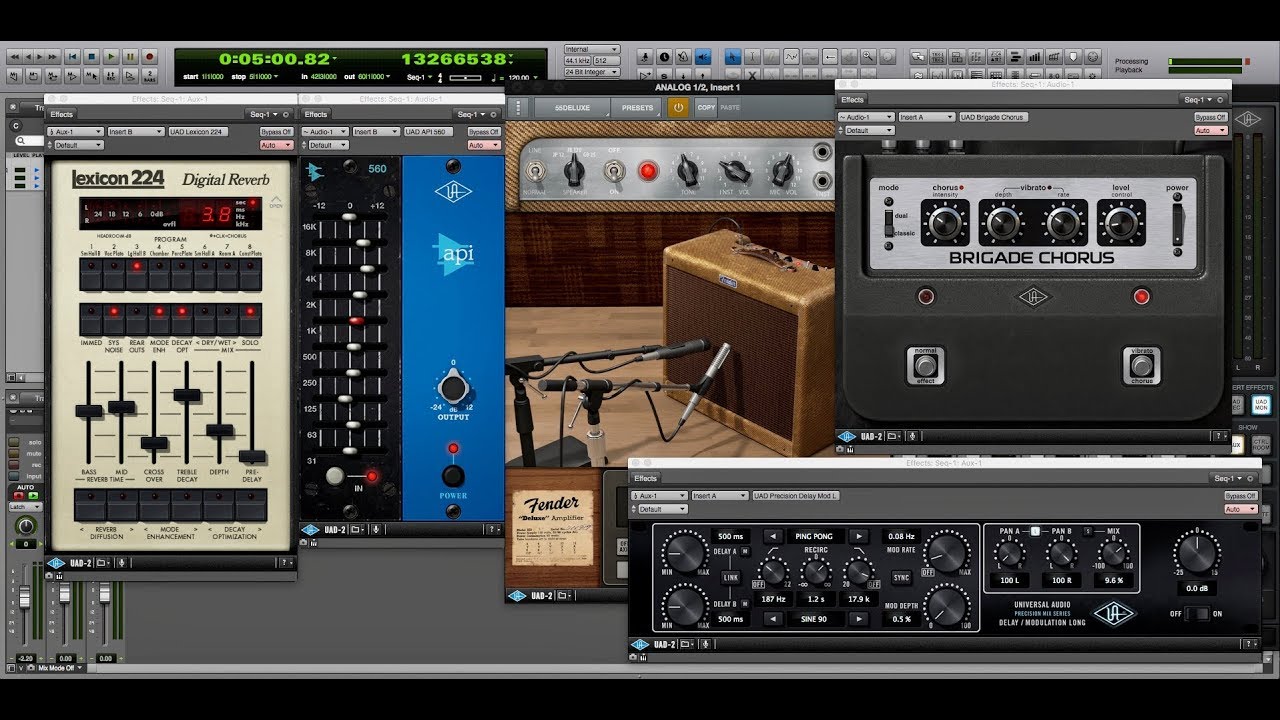This screenshot has width=1280, height=720.
Task: Click the help question mark in Precision Delay
Action: pyautogui.click(x=1248, y=644)
